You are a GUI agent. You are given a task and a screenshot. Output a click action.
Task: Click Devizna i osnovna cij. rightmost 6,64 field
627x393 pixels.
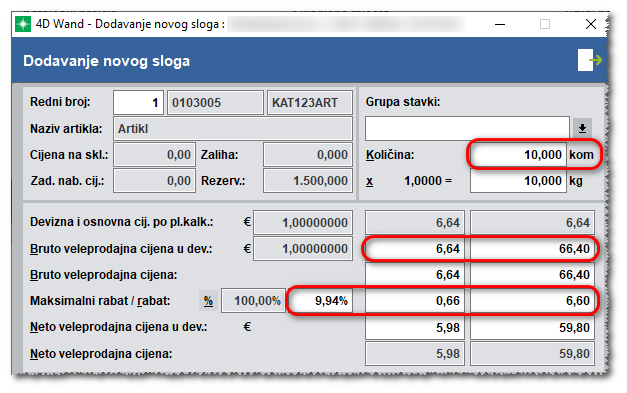532,222
